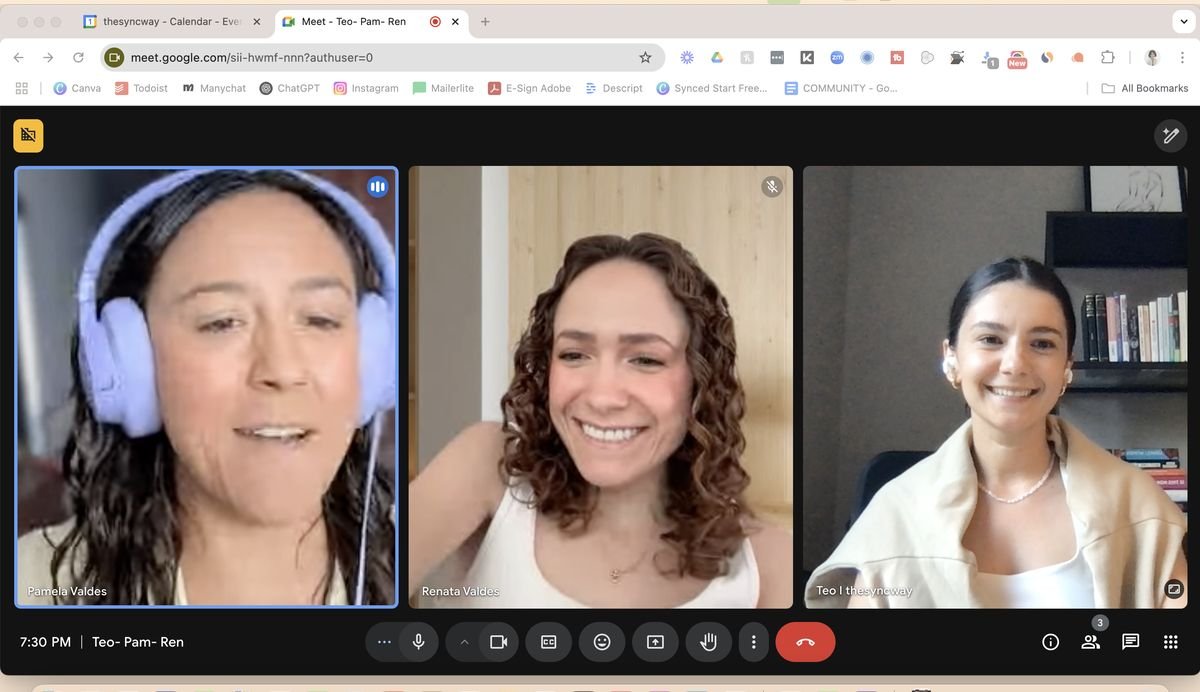Toggle the microphone on or off
Viewport: 1200px width, 692px height.
[419, 642]
